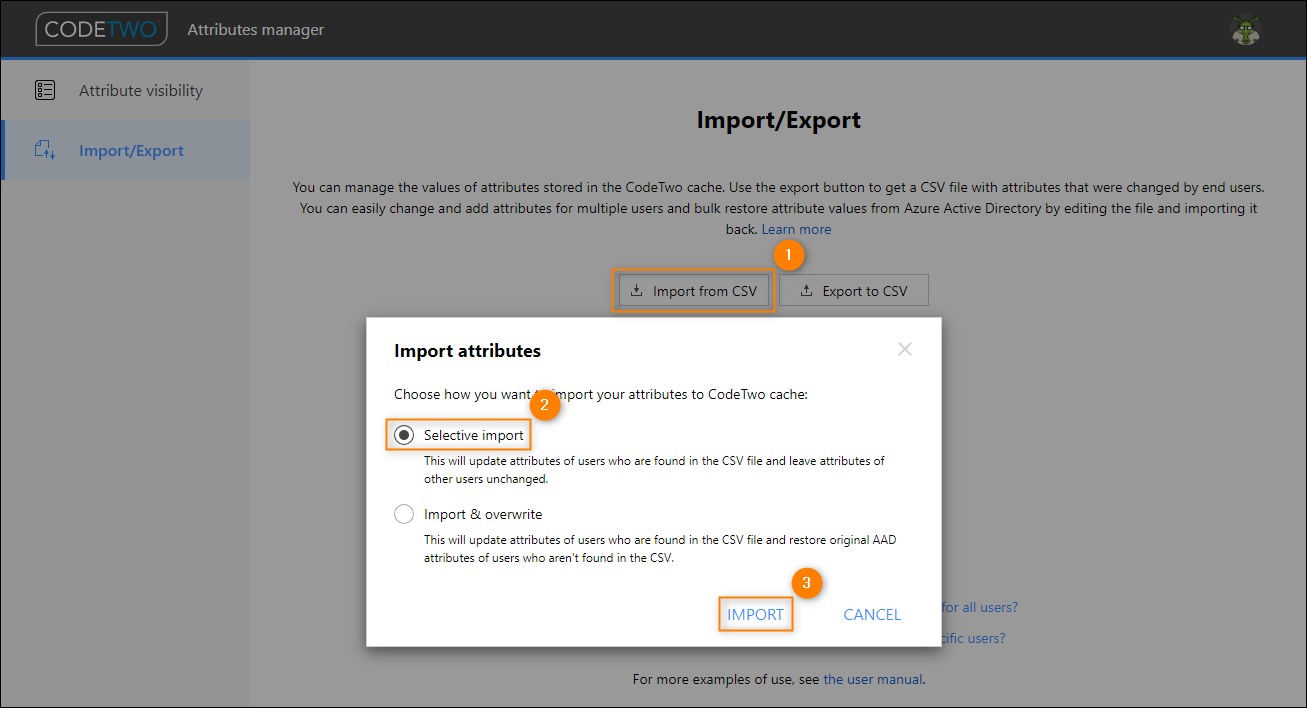Image resolution: width=1307 pixels, height=708 pixels.
Task: Open the user avatar menu
Action: click(x=1245, y=30)
